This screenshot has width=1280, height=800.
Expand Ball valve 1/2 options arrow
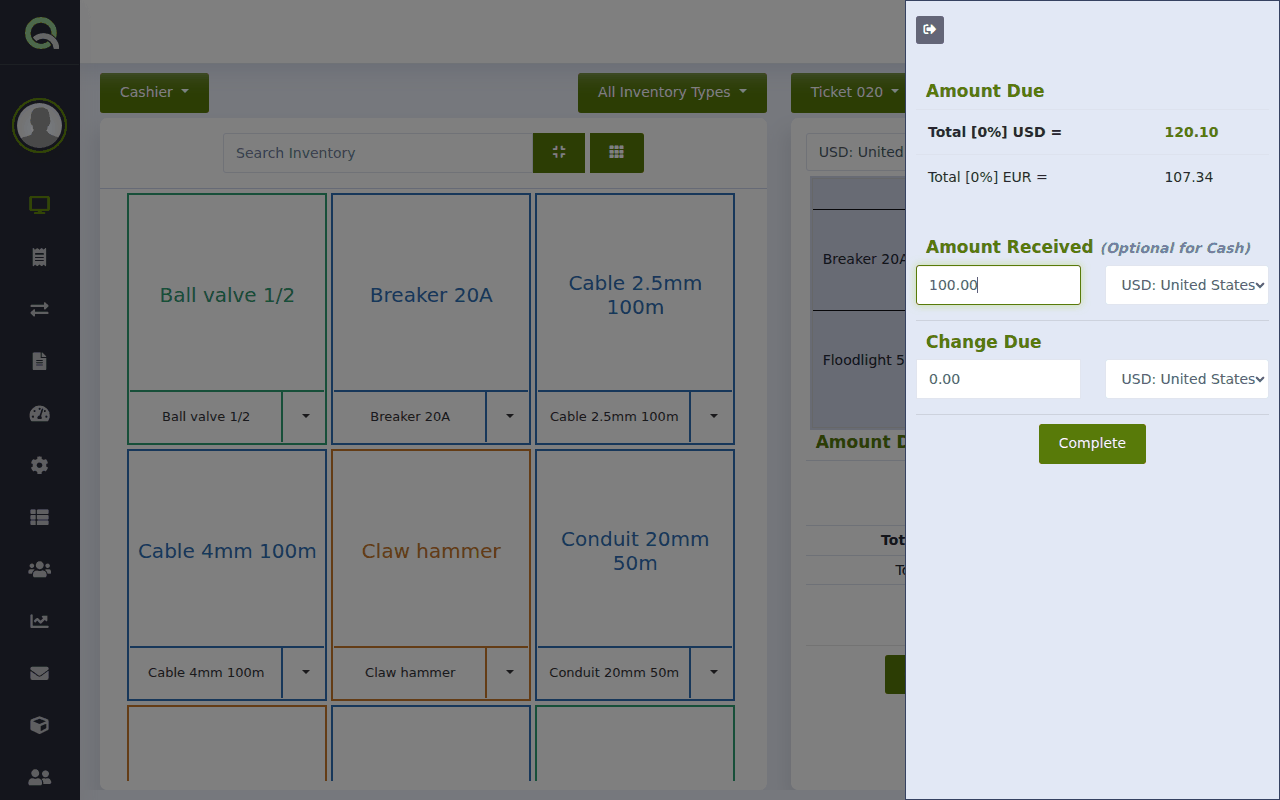pyautogui.click(x=305, y=417)
